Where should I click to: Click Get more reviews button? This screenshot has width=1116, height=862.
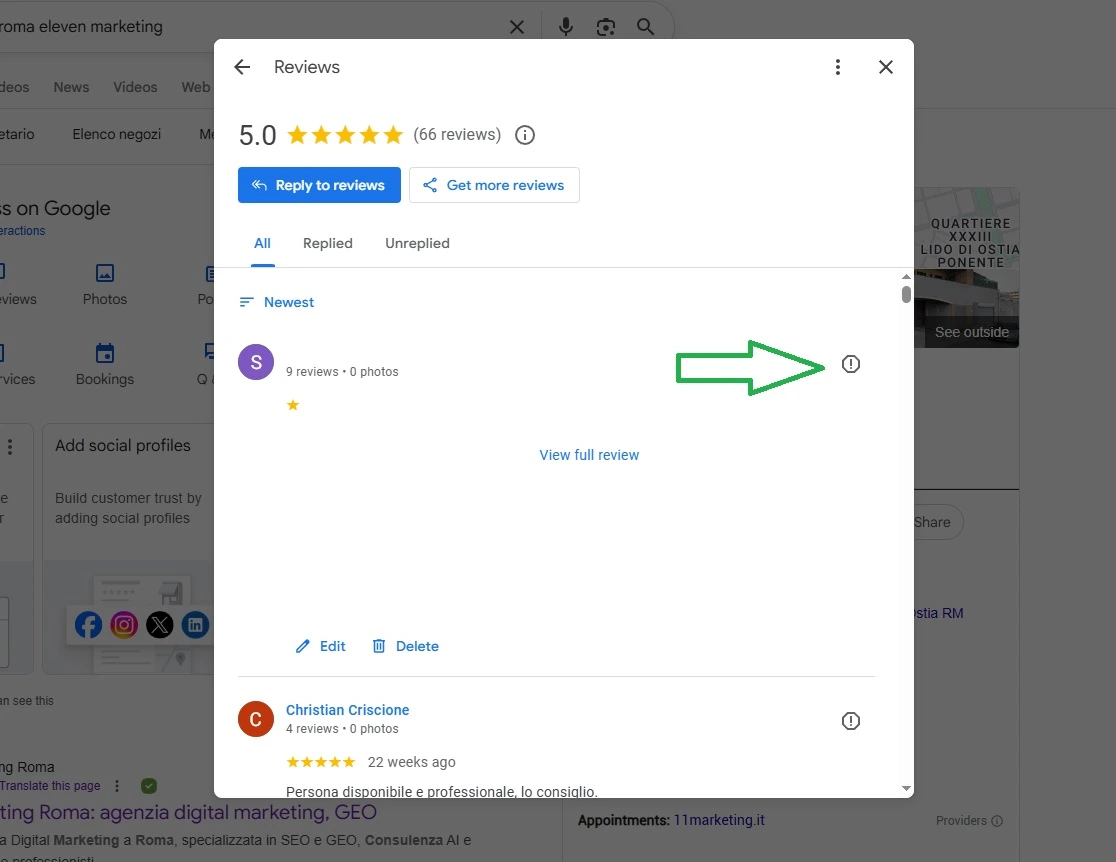tap(494, 185)
